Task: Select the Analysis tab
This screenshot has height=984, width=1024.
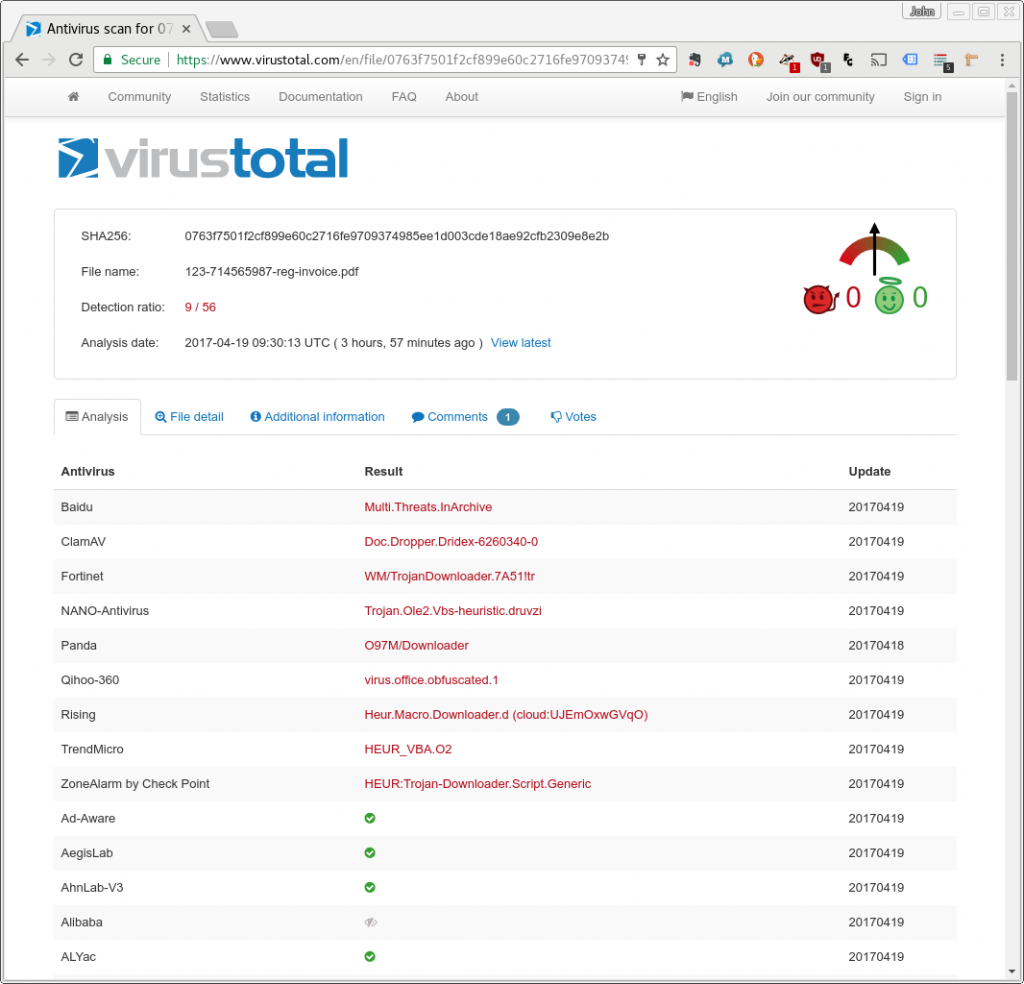Action: coord(97,417)
